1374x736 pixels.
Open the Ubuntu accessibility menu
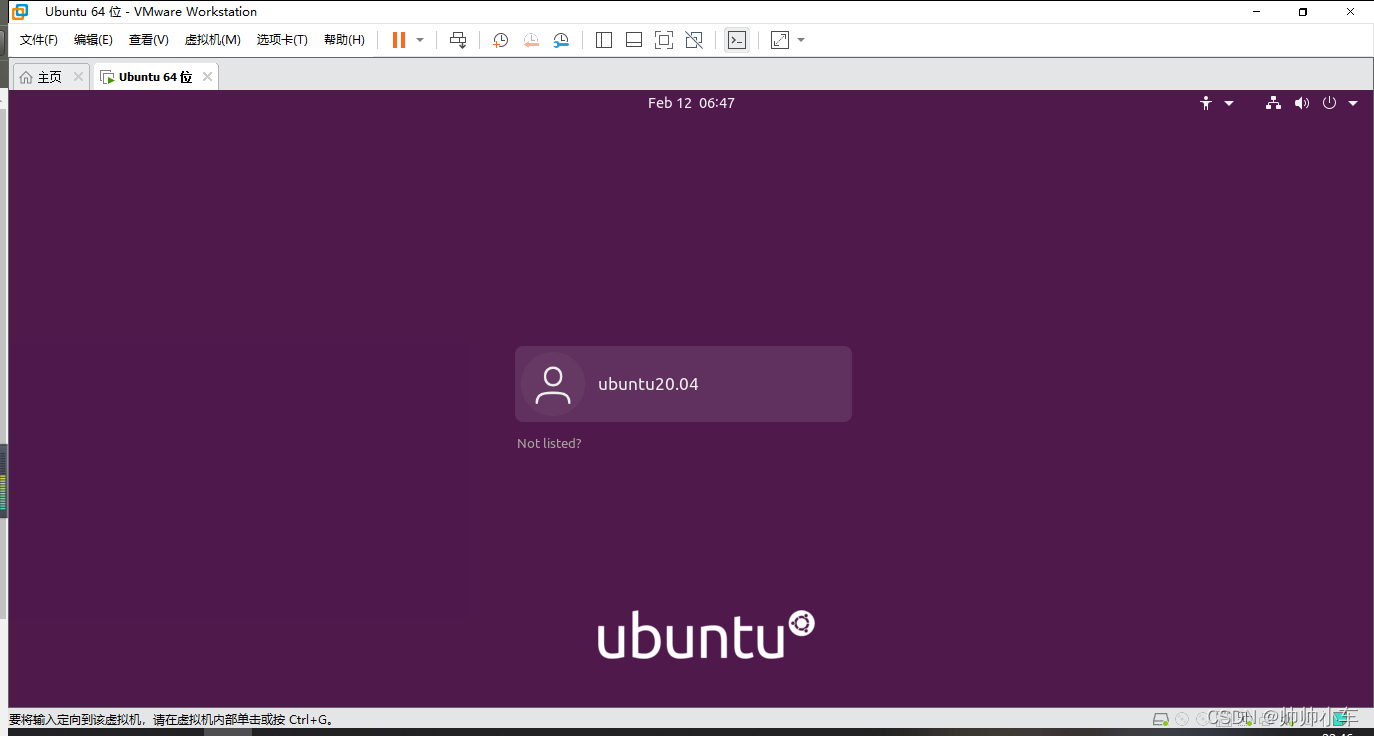1206,103
